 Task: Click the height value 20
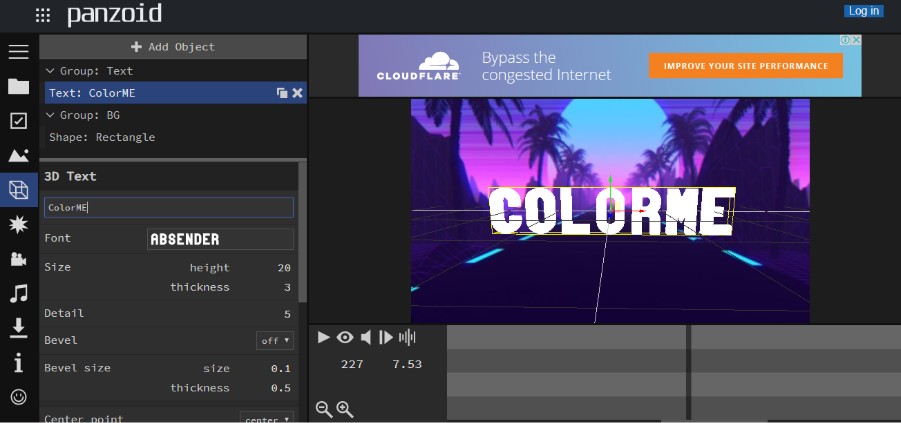[x=284, y=268]
